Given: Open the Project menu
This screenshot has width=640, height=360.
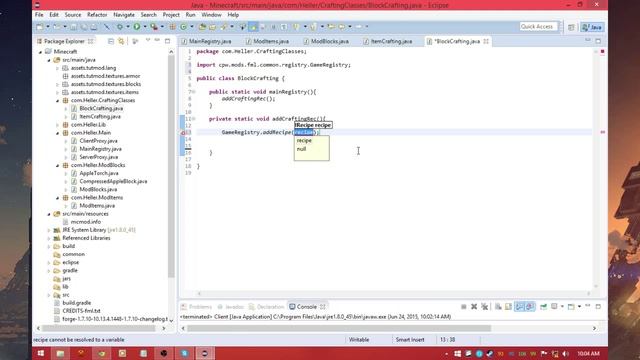Looking at the screenshot, I should [x=171, y=15].
